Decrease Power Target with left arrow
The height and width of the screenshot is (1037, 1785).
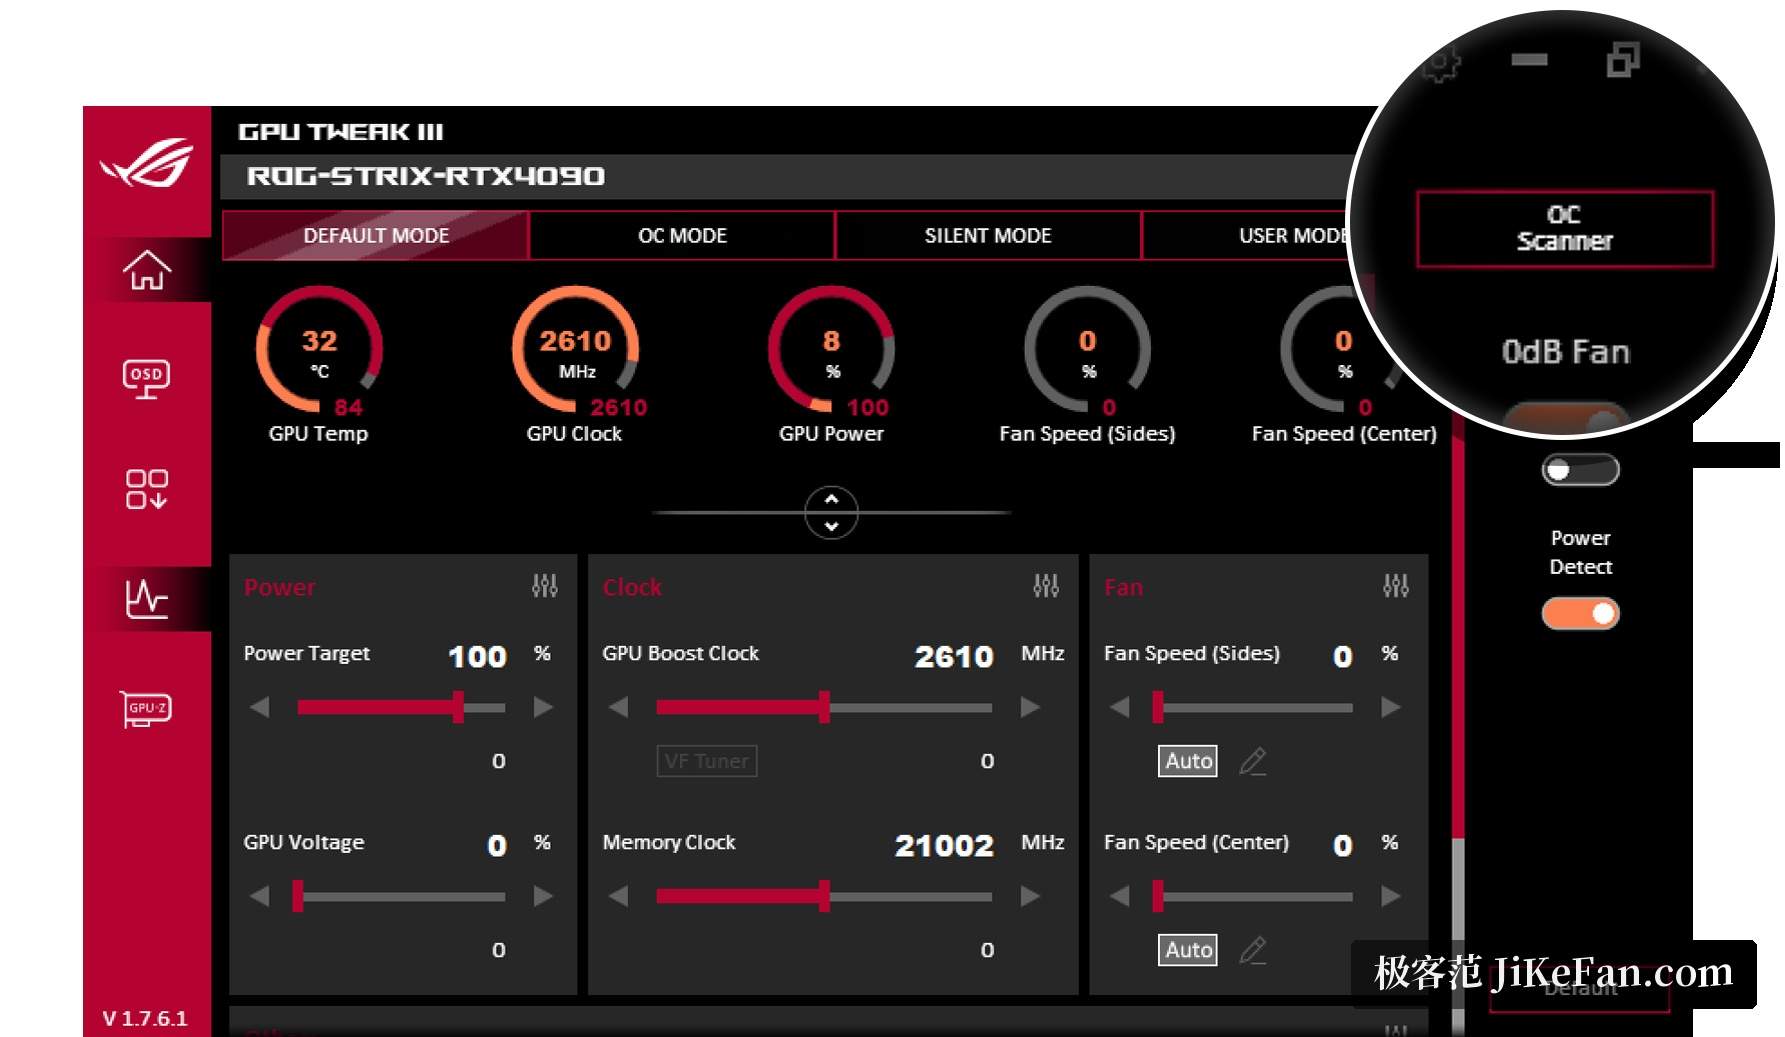coord(260,707)
